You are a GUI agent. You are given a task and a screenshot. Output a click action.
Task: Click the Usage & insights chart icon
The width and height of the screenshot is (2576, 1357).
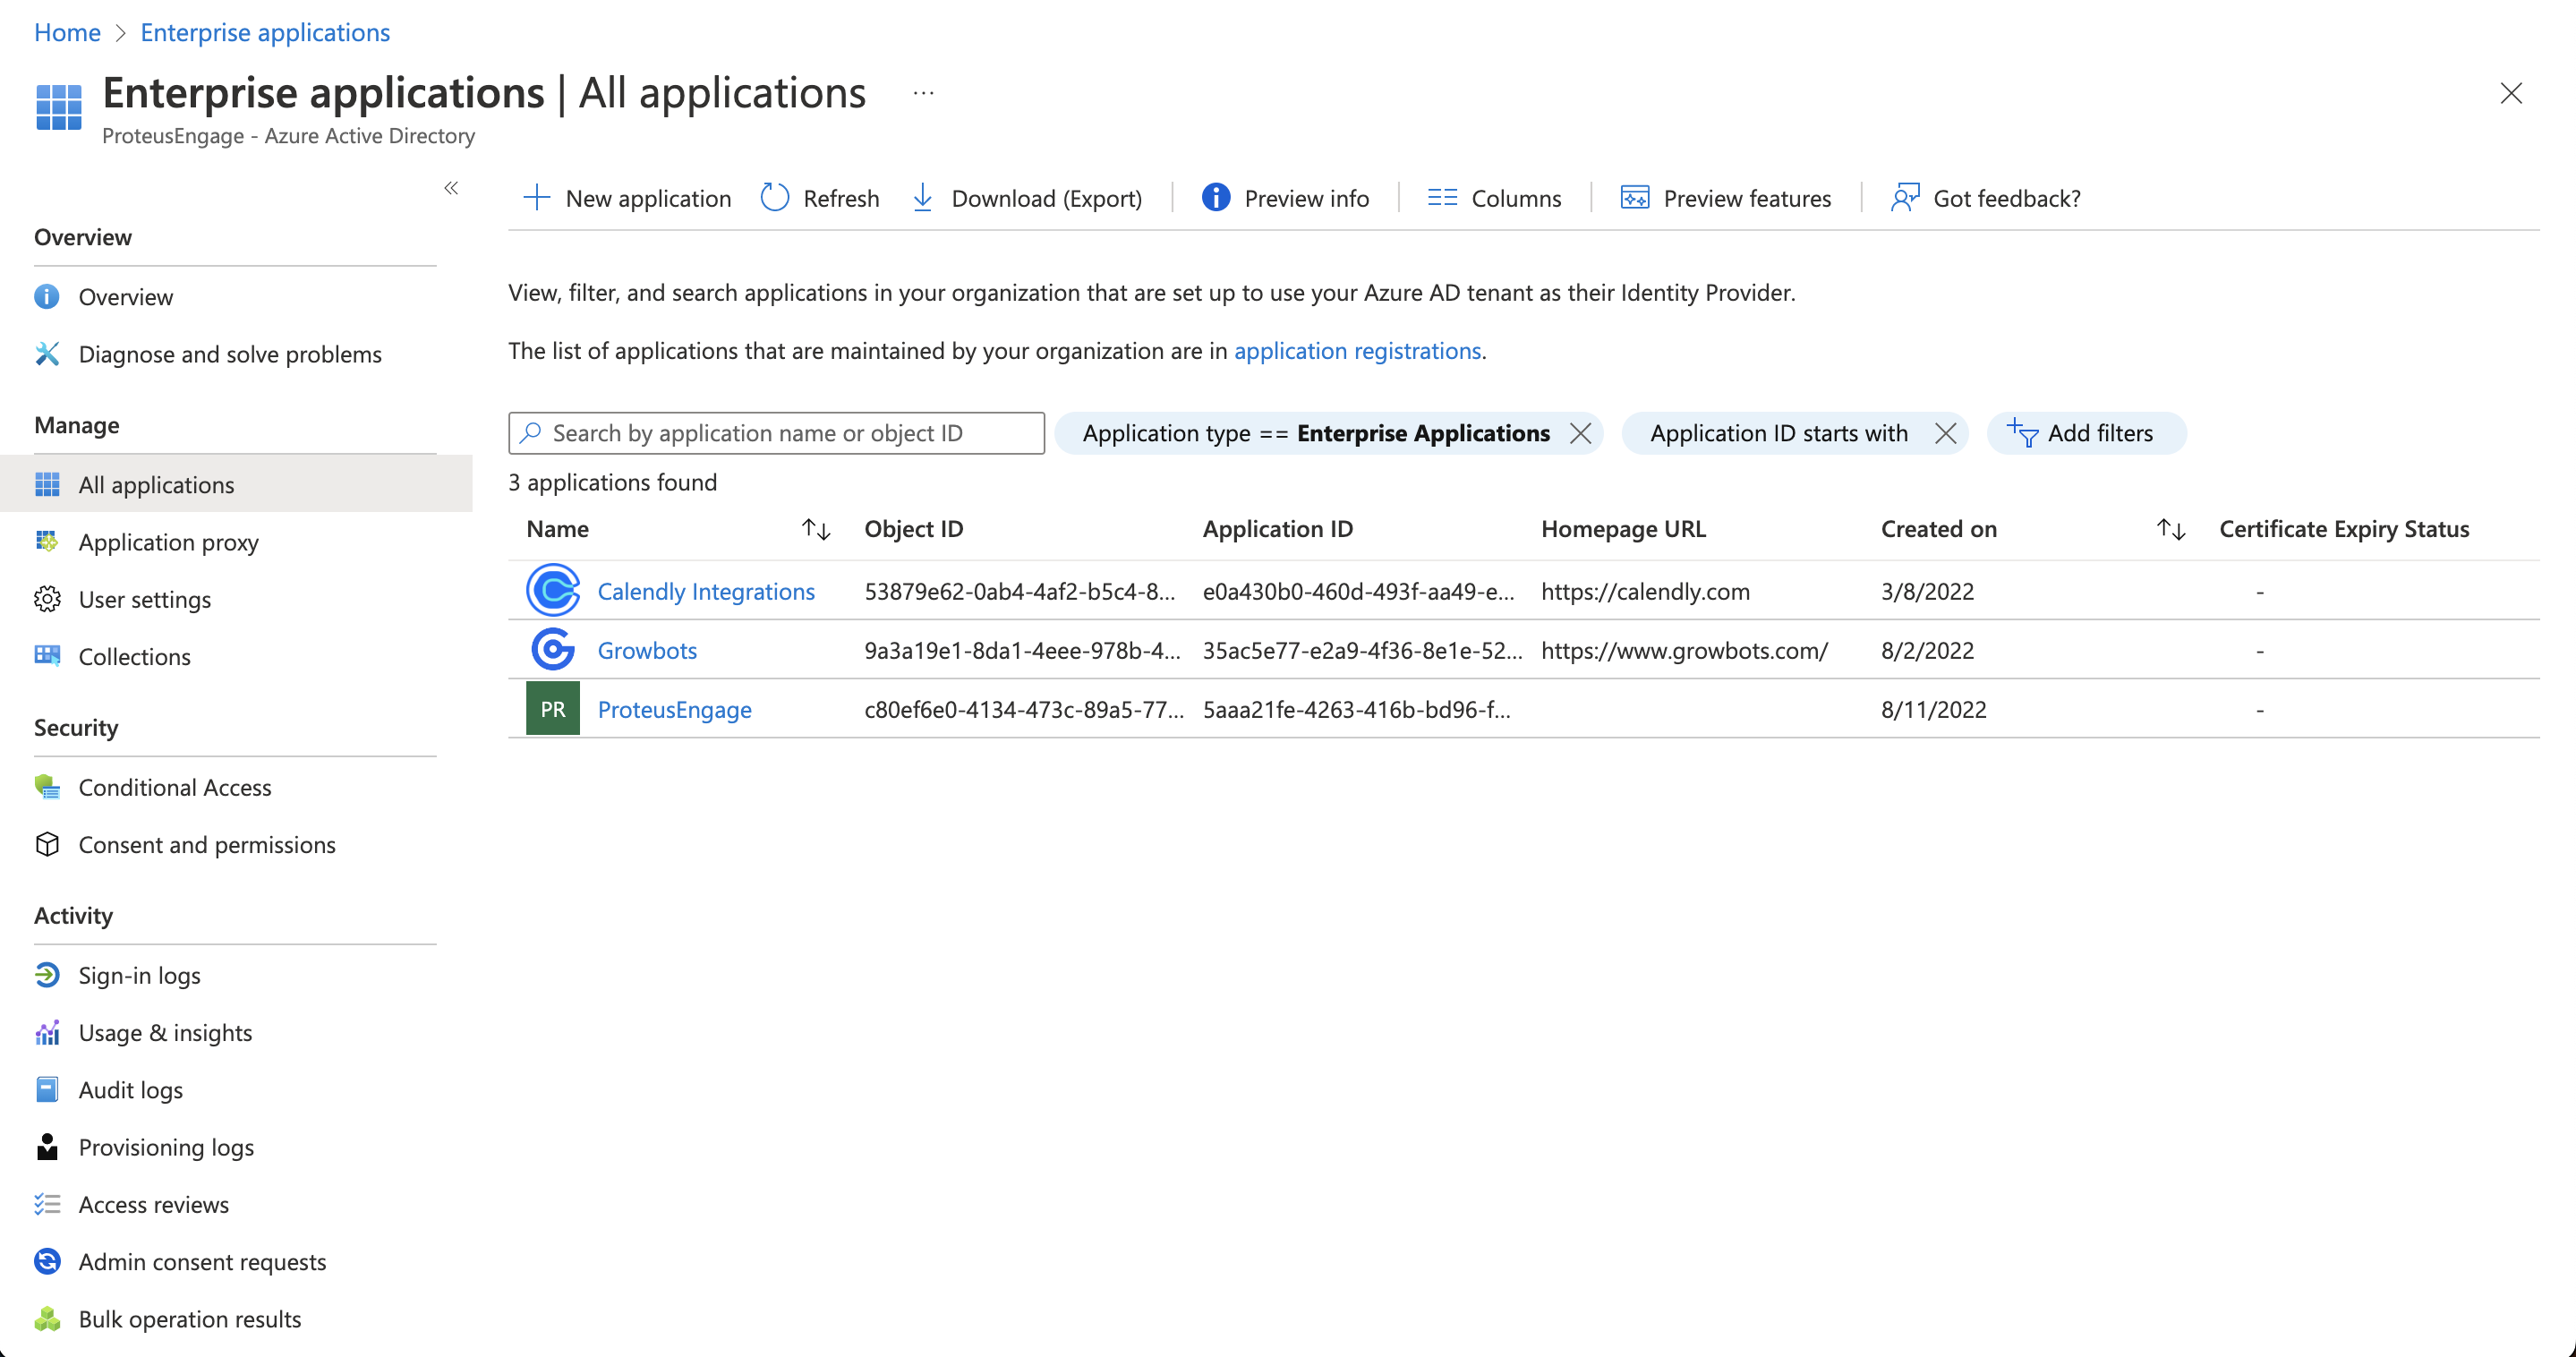click(x=47, y=1032)
